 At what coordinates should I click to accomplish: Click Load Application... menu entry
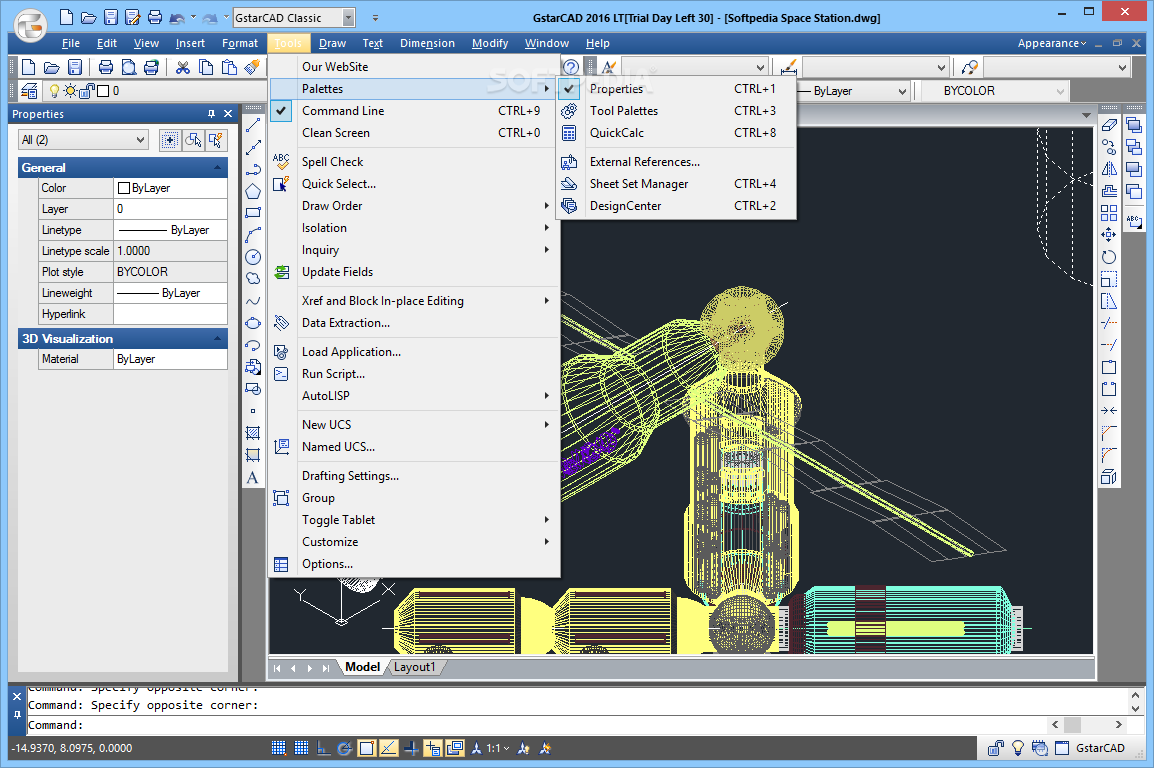[414, 352]
